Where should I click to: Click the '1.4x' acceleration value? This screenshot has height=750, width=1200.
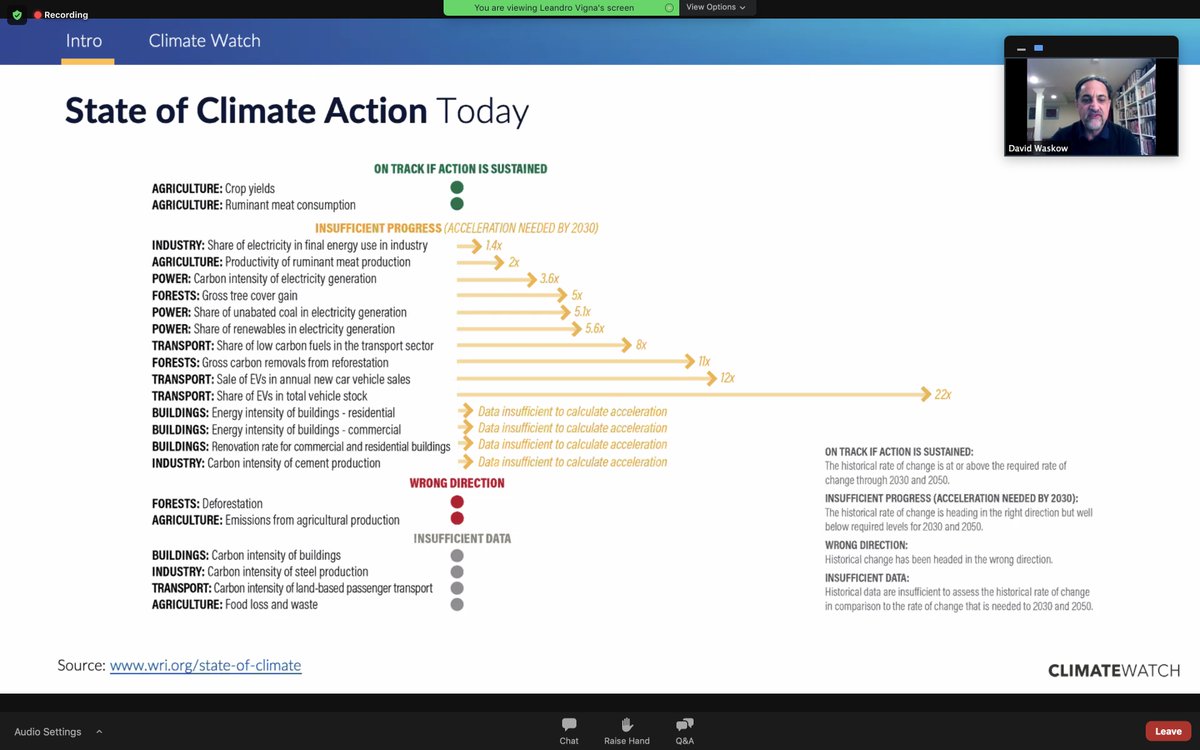(x=493, y=245)
